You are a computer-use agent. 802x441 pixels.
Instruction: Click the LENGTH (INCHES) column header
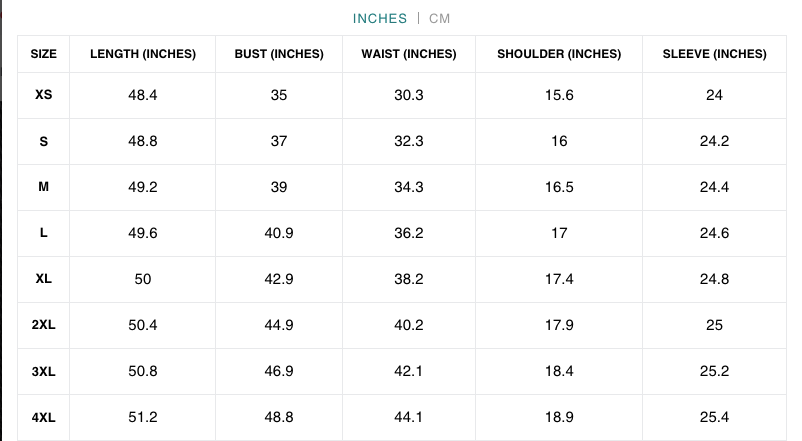click(x=143, y=54)
